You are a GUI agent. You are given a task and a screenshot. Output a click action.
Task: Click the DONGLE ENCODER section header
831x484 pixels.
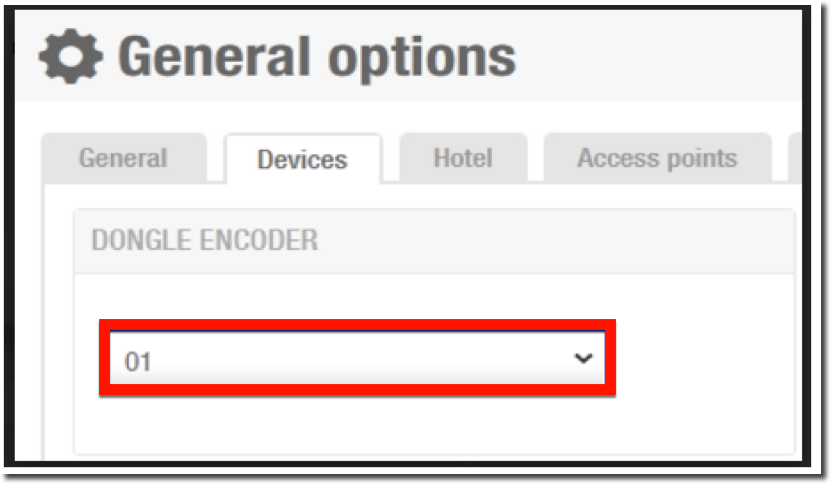click(x=434, y=241)
